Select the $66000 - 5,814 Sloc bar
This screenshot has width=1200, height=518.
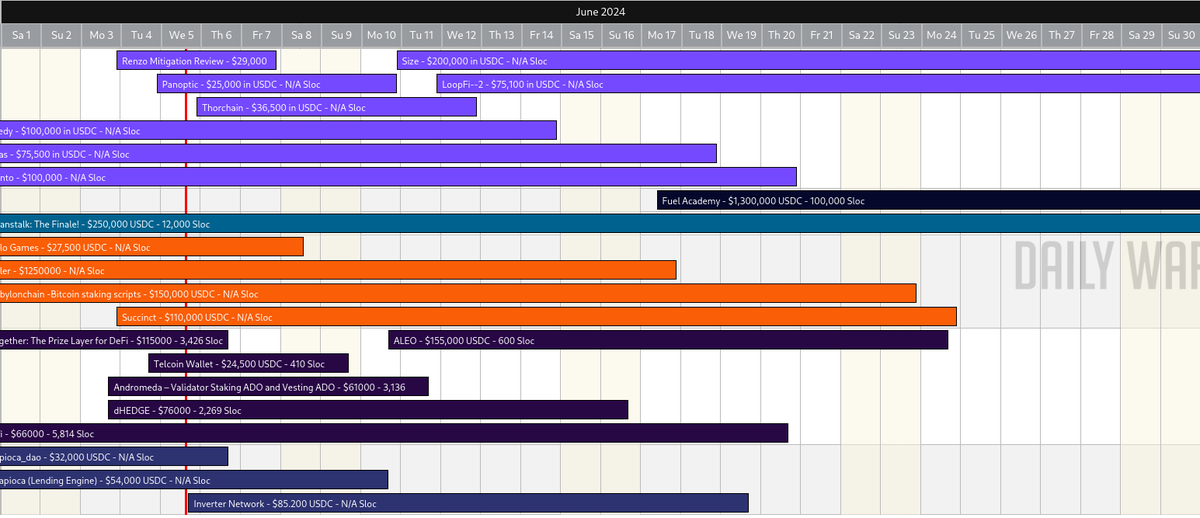tap(394, 433)
